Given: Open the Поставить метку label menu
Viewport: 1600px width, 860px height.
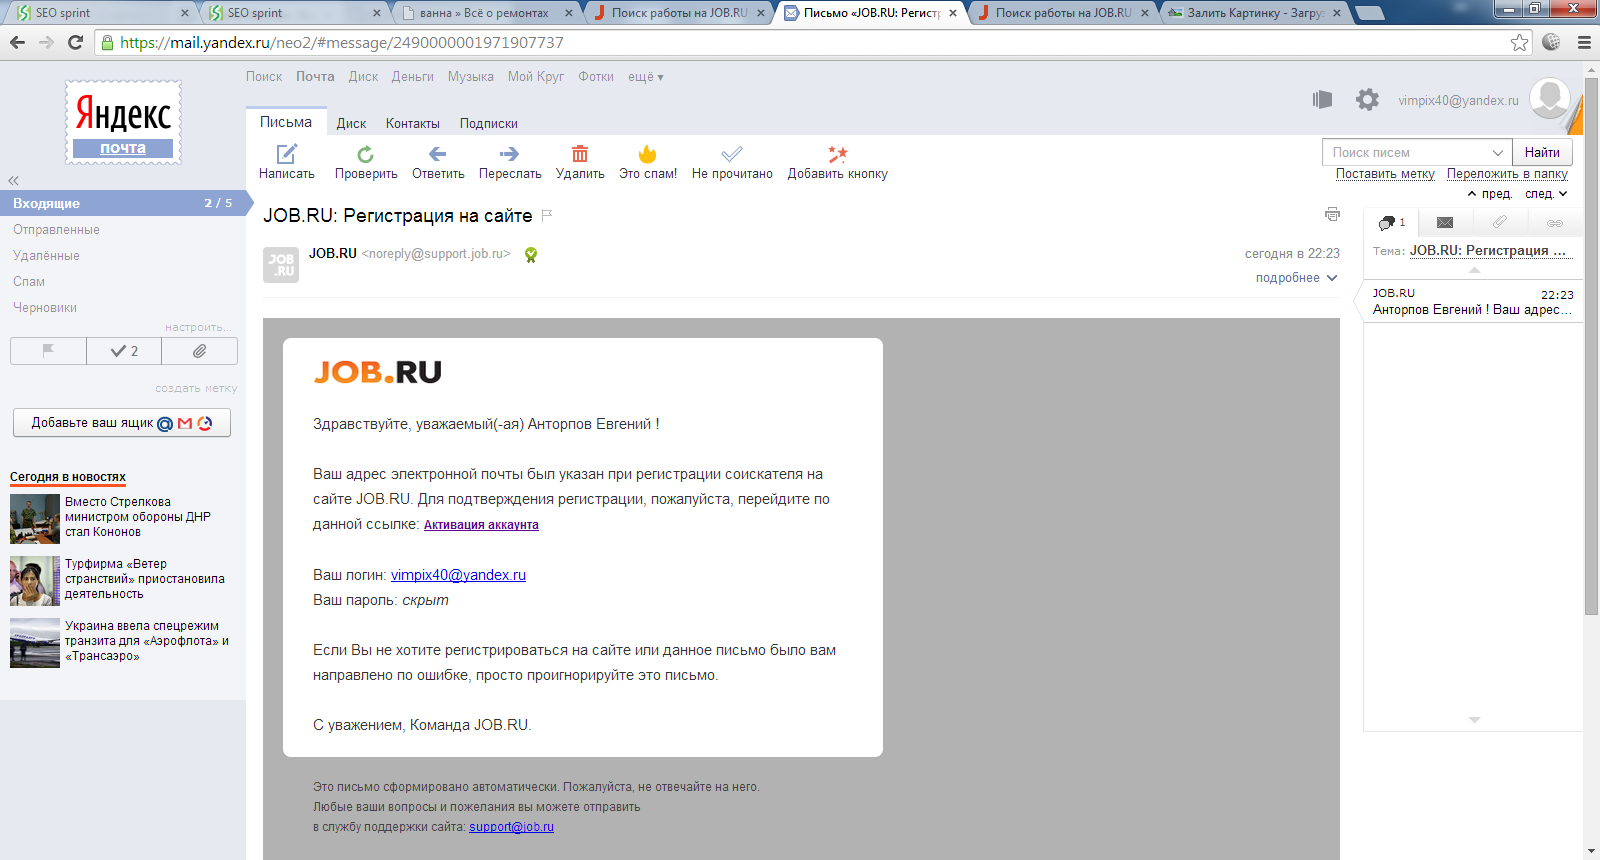Looking at the screenshot, I should [x=1385, y=174].
